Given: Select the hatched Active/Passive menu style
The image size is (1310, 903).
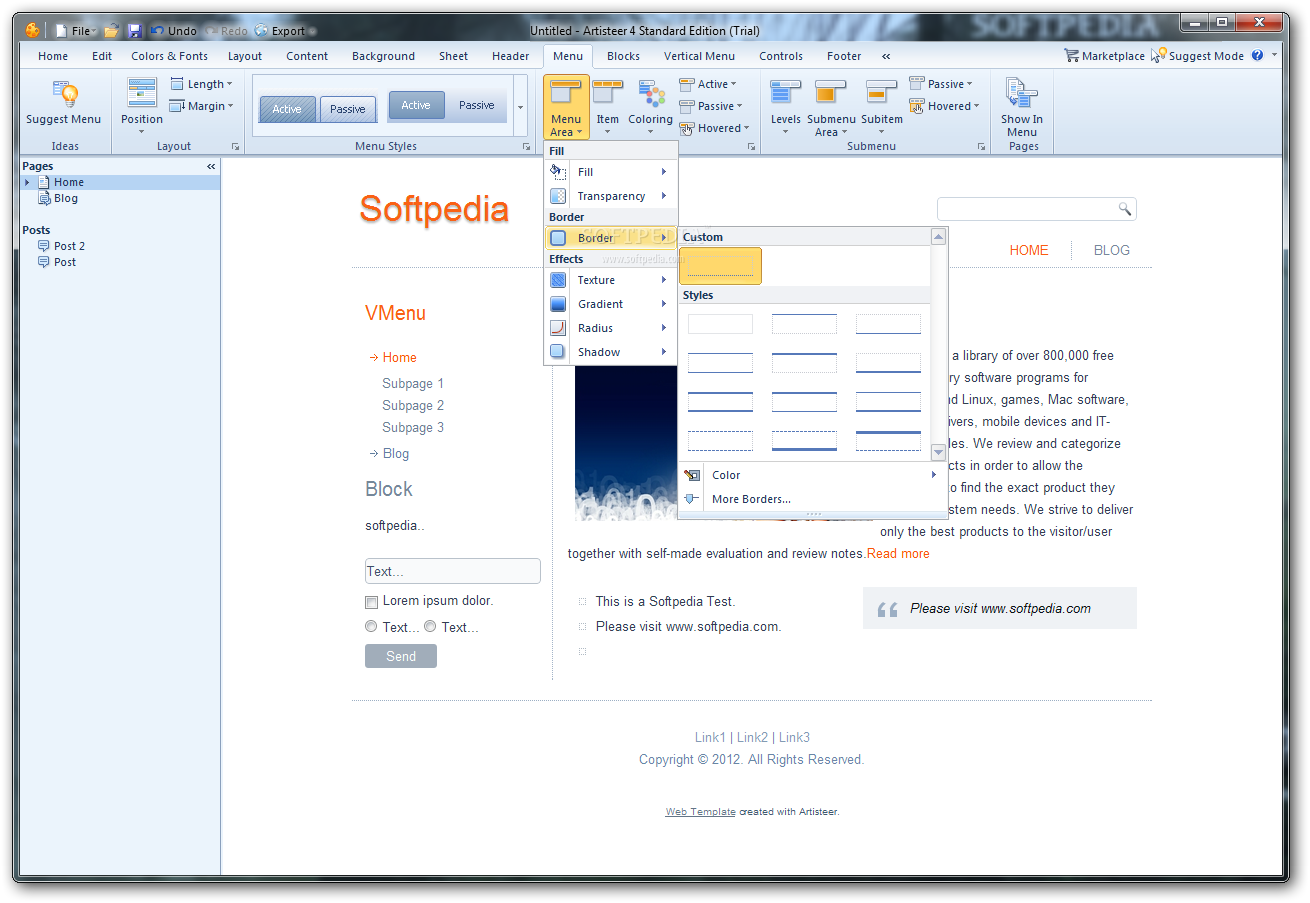Looking at the screenshot, I should [318, 108].
